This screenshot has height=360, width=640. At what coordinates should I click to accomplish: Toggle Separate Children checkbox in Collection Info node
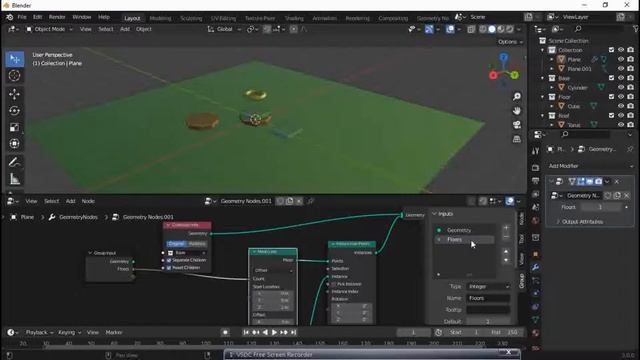(x=169, y=260)
